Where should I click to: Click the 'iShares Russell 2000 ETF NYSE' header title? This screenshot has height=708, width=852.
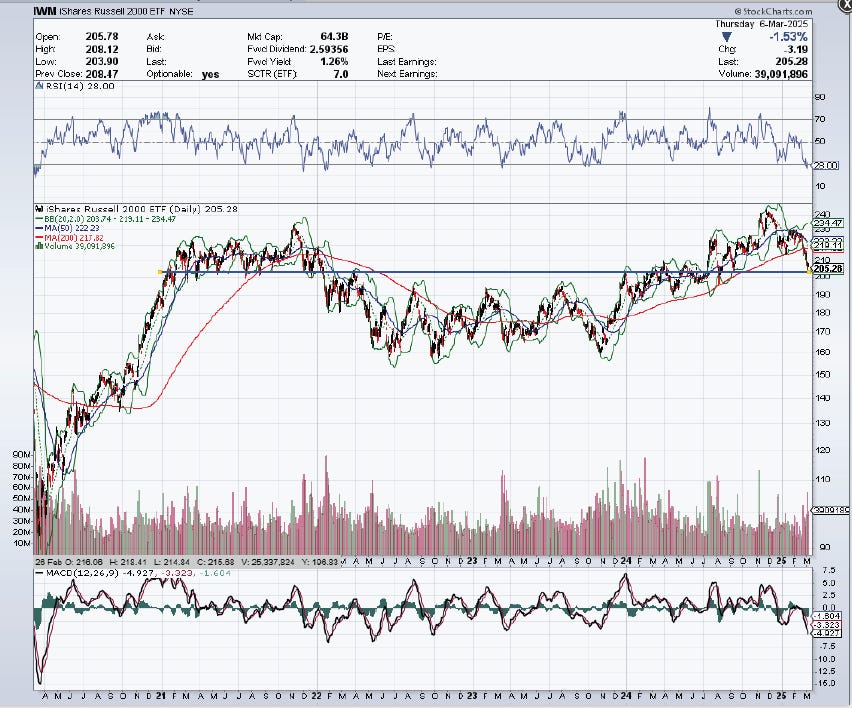(x=126, y=11)
